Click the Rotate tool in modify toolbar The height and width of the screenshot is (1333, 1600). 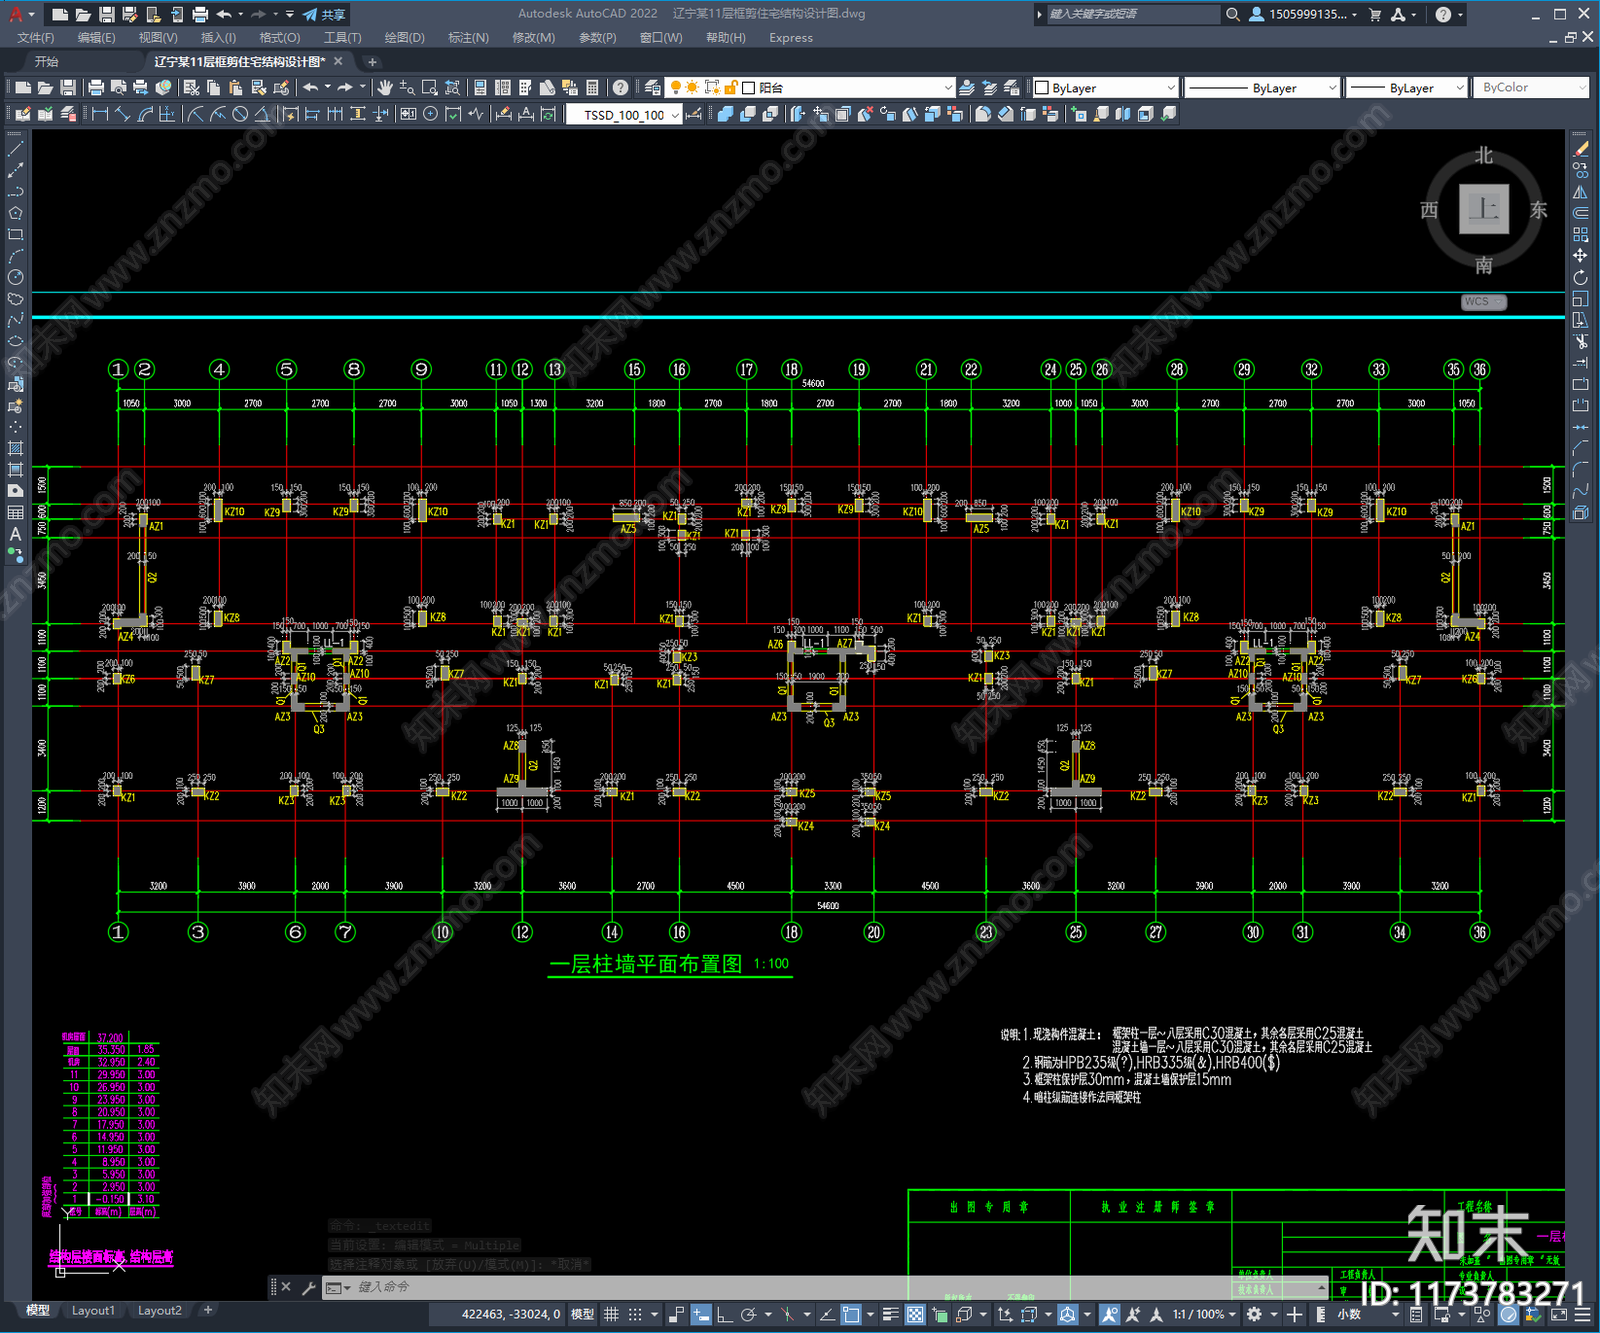coord(1580,277)
